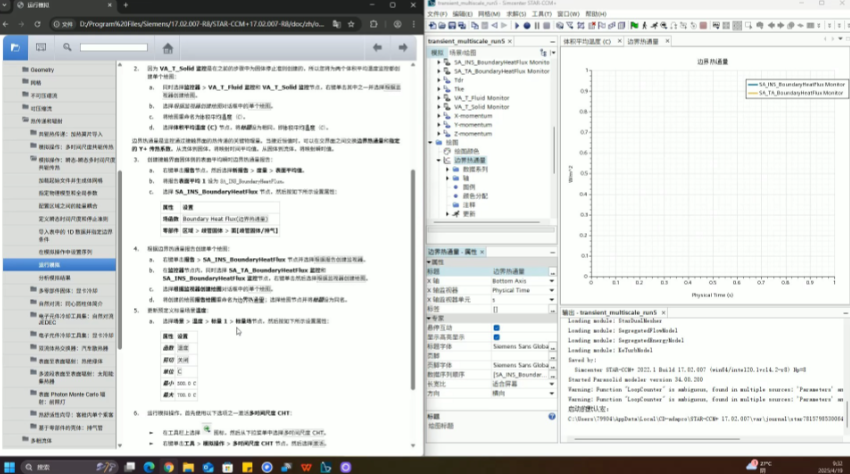Click the search magnifier icon in help toolbar

(67, 47)
